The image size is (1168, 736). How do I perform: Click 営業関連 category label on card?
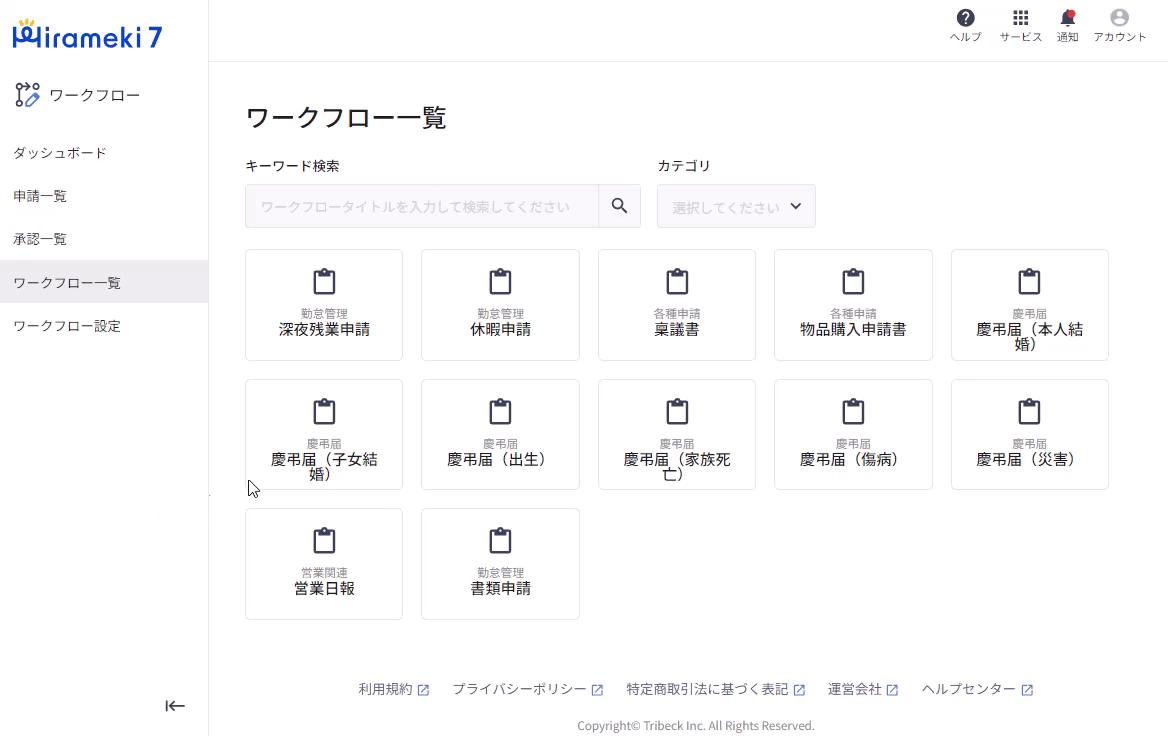[x=324, y=572]
